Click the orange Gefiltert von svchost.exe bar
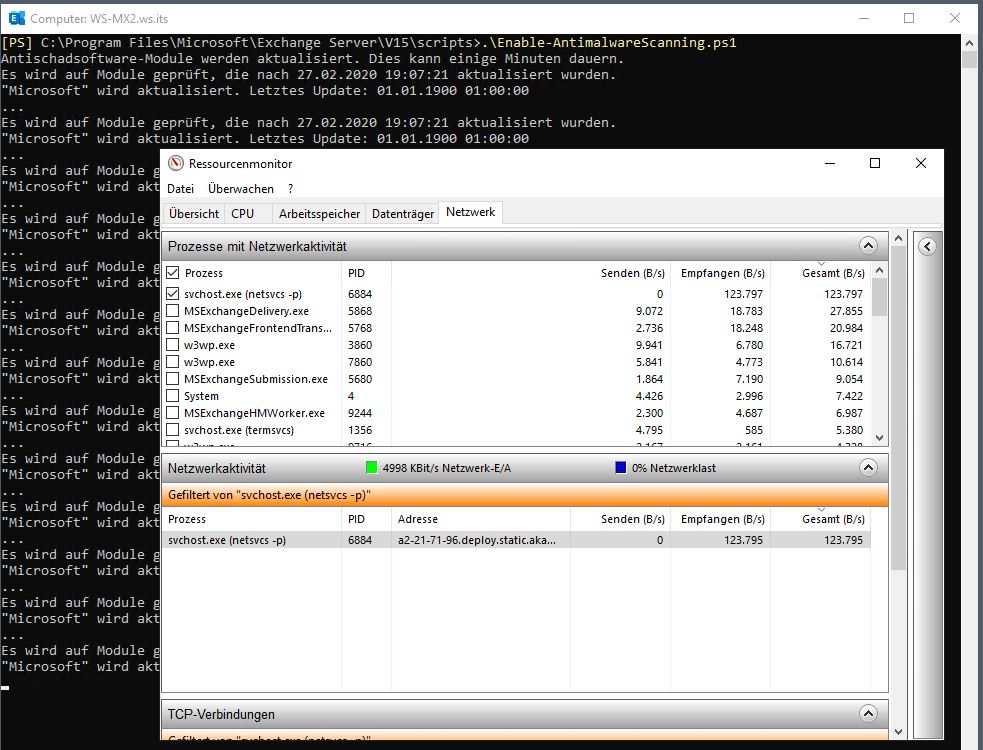 [x=525, y=495]
